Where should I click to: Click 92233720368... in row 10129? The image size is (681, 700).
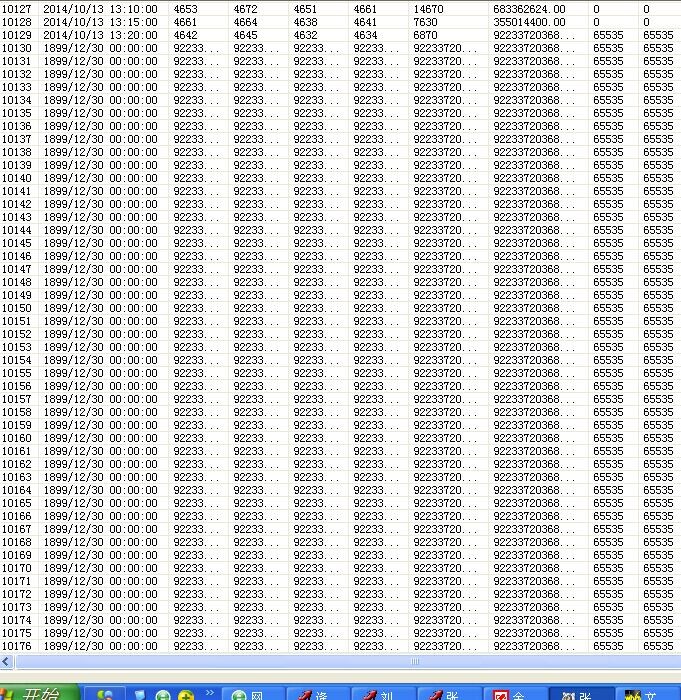point(534,35)
